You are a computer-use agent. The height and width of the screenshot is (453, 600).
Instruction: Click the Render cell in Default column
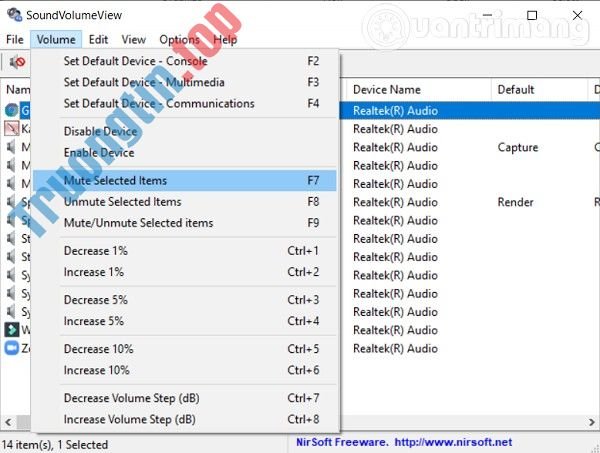coord(515,202)
